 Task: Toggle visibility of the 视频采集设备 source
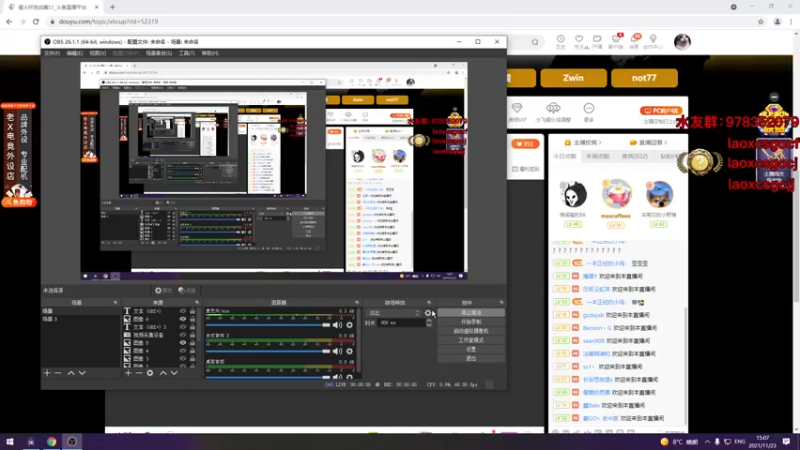(183, 335)
